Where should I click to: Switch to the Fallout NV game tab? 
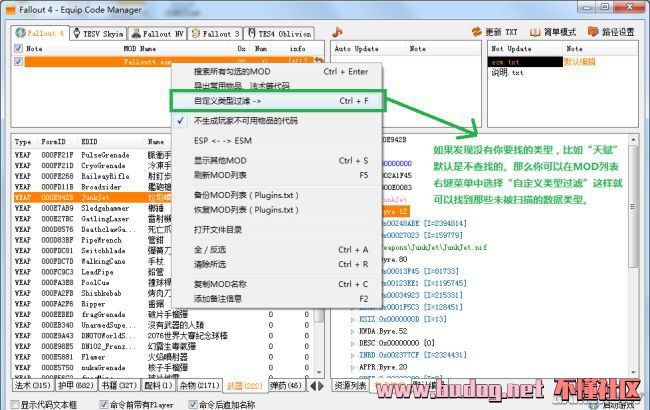(157, 34)
